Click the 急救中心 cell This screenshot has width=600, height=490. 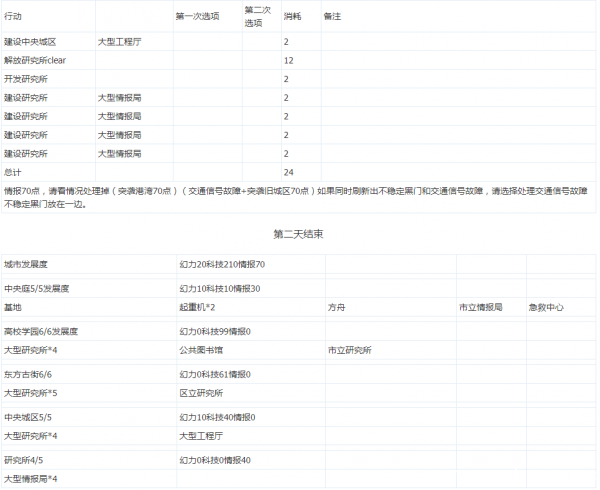tap(546, 307)
